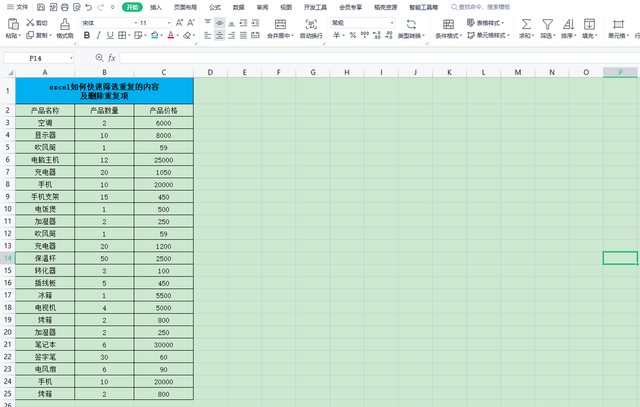Click the Insert Function fx button
The image size is (640, 407).
coord(111,58)
